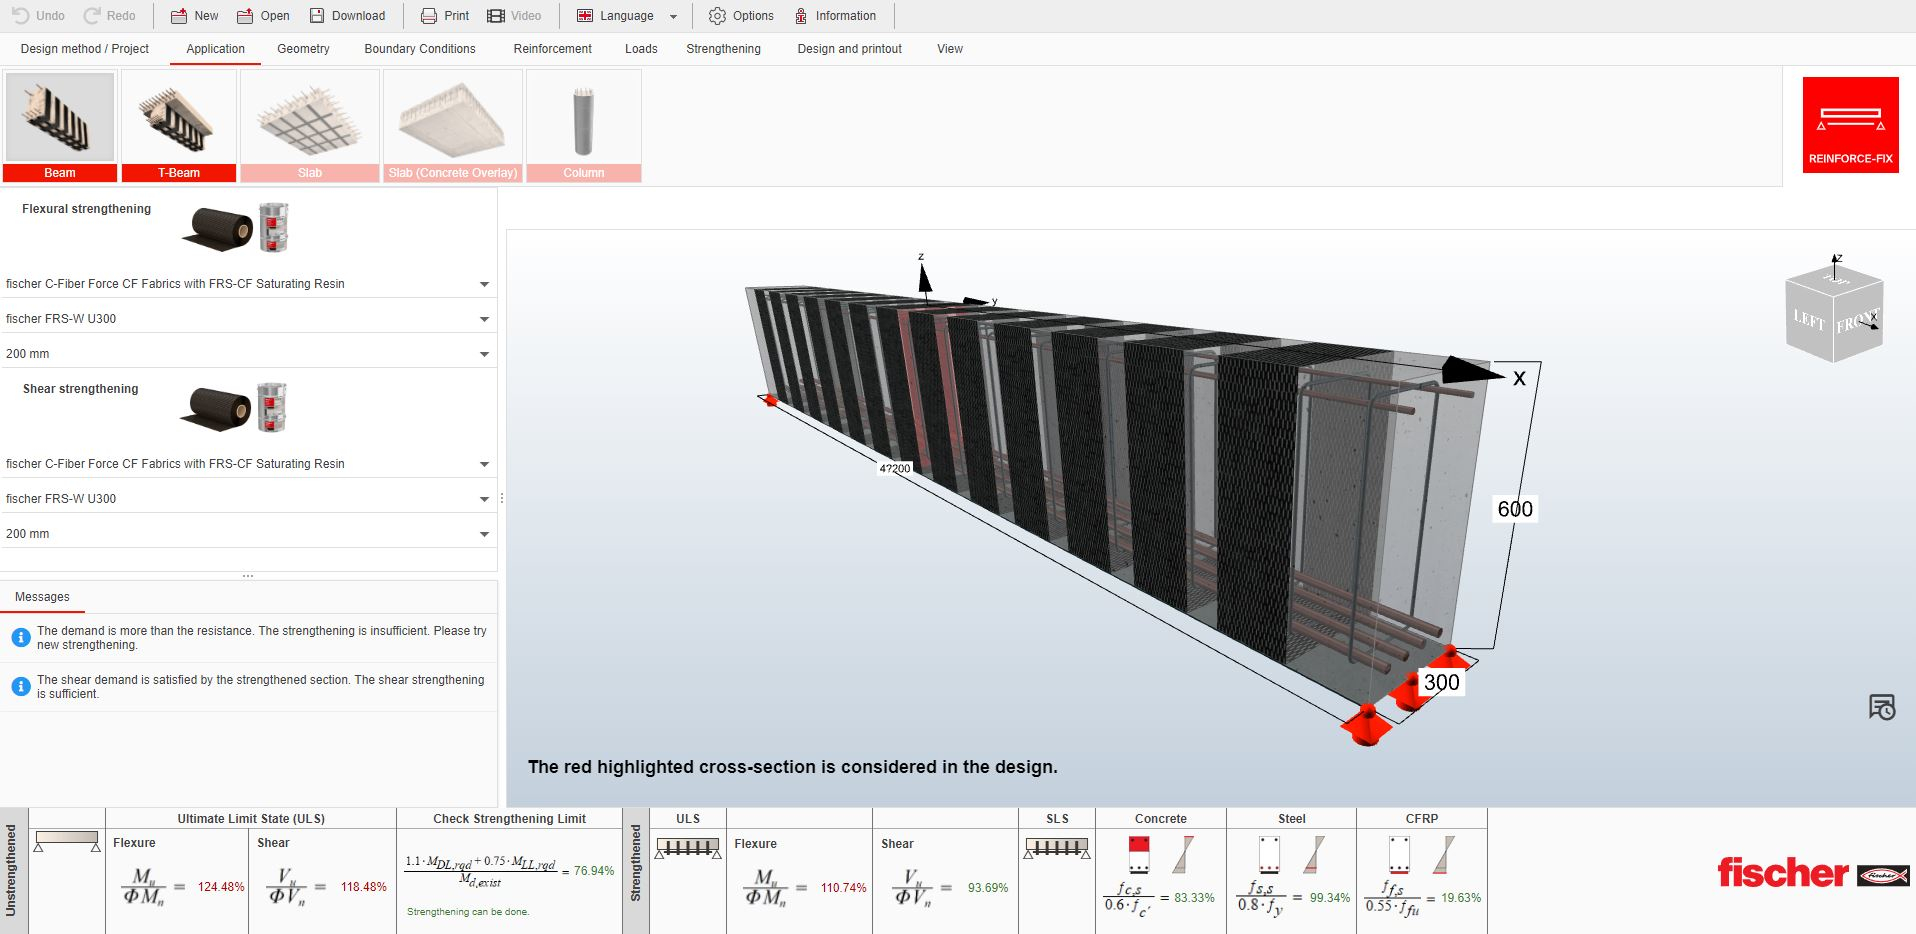The image size is (1916, 934).
Task: Click the 600 height dimension label
Action: (x=1514, y=509)
